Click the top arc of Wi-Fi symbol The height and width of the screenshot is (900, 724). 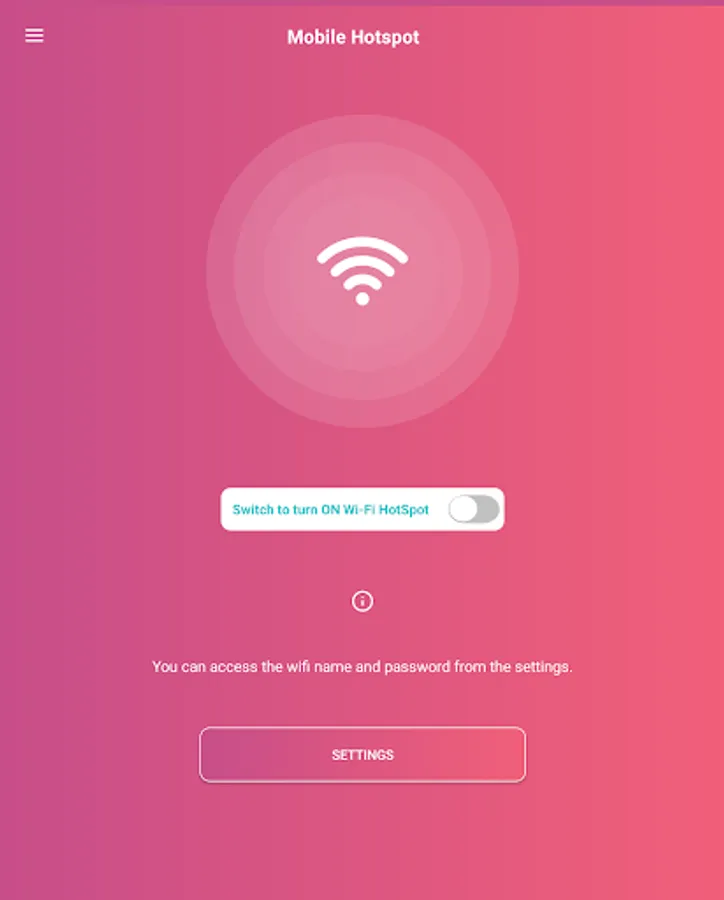tap(362, 247)
